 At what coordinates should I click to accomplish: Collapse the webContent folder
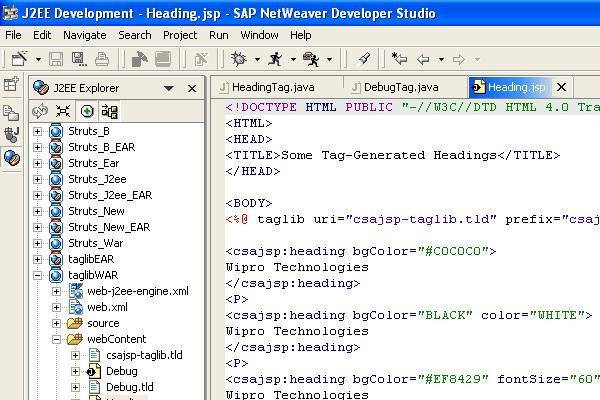[56, 339]
